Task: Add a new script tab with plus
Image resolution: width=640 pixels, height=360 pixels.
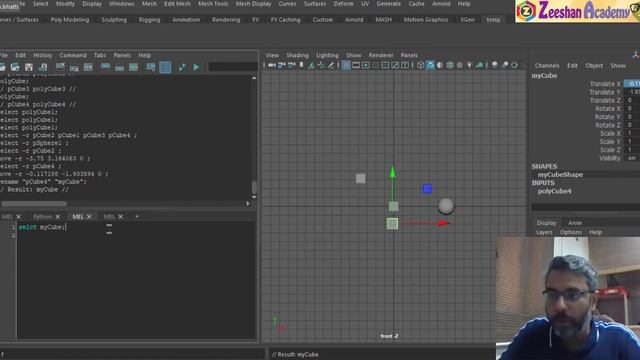Action: click(137, 217)
